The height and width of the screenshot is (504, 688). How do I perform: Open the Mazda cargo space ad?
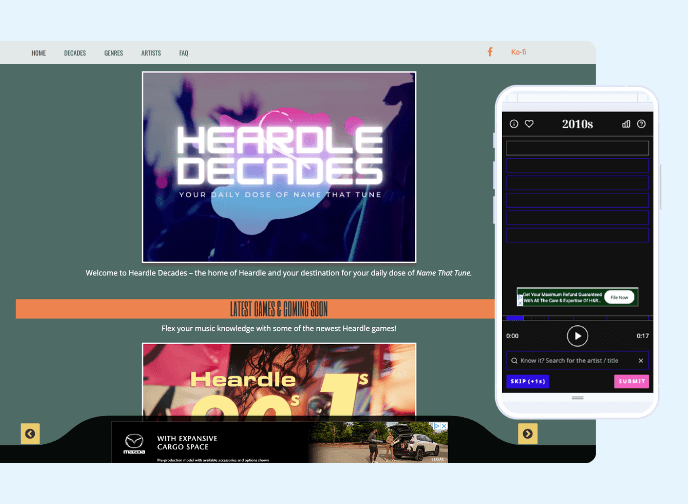[x=280, y=442]
